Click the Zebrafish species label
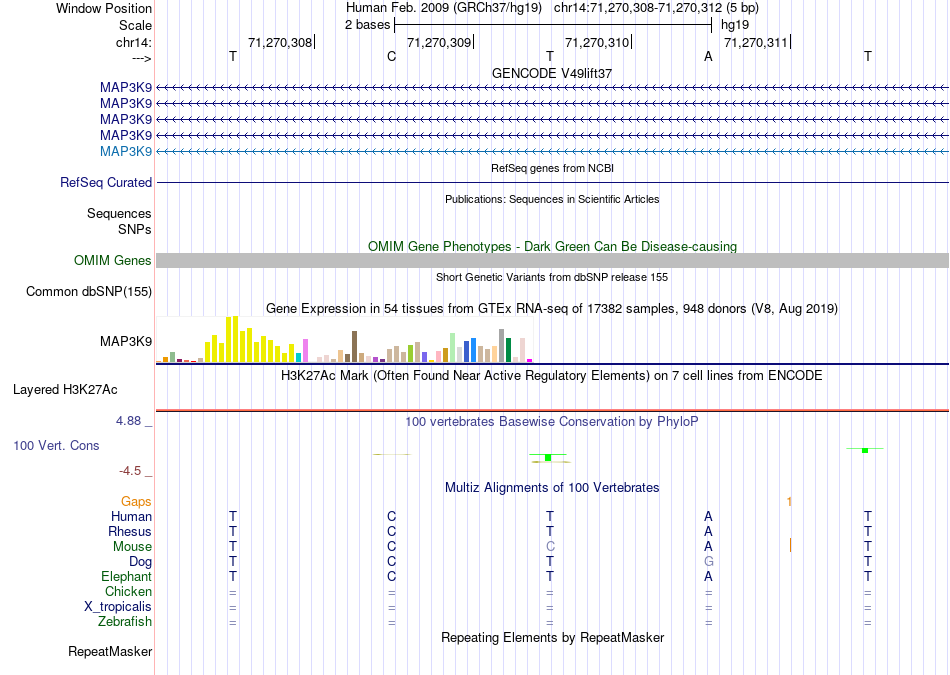950x675 pixels. (x=125, y=622)
